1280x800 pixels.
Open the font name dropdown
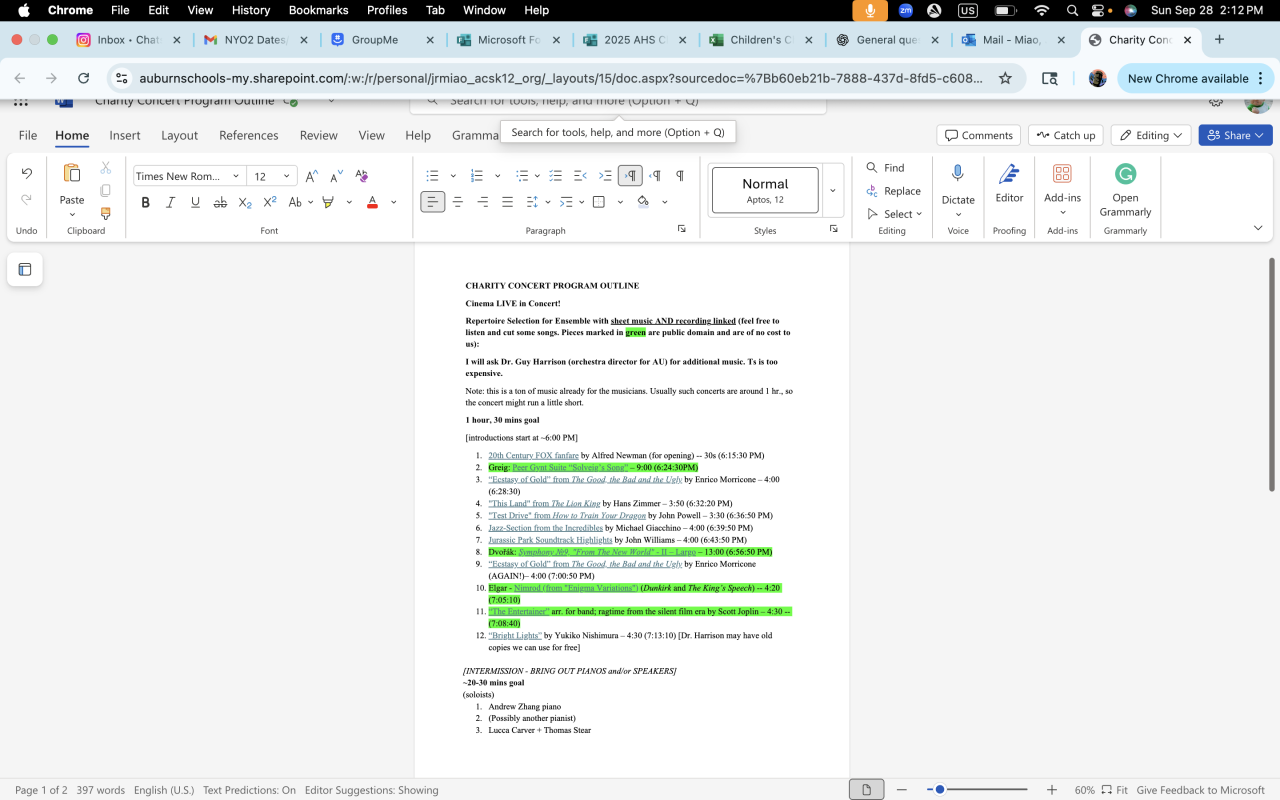pyautogui.click(x=236, y=176)
